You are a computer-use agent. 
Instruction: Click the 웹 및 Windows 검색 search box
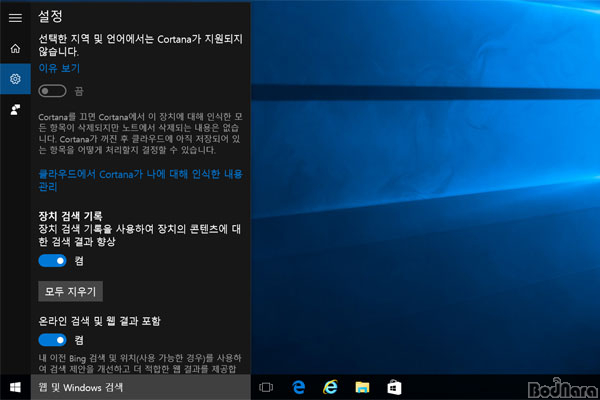click(x=140, y=387)
